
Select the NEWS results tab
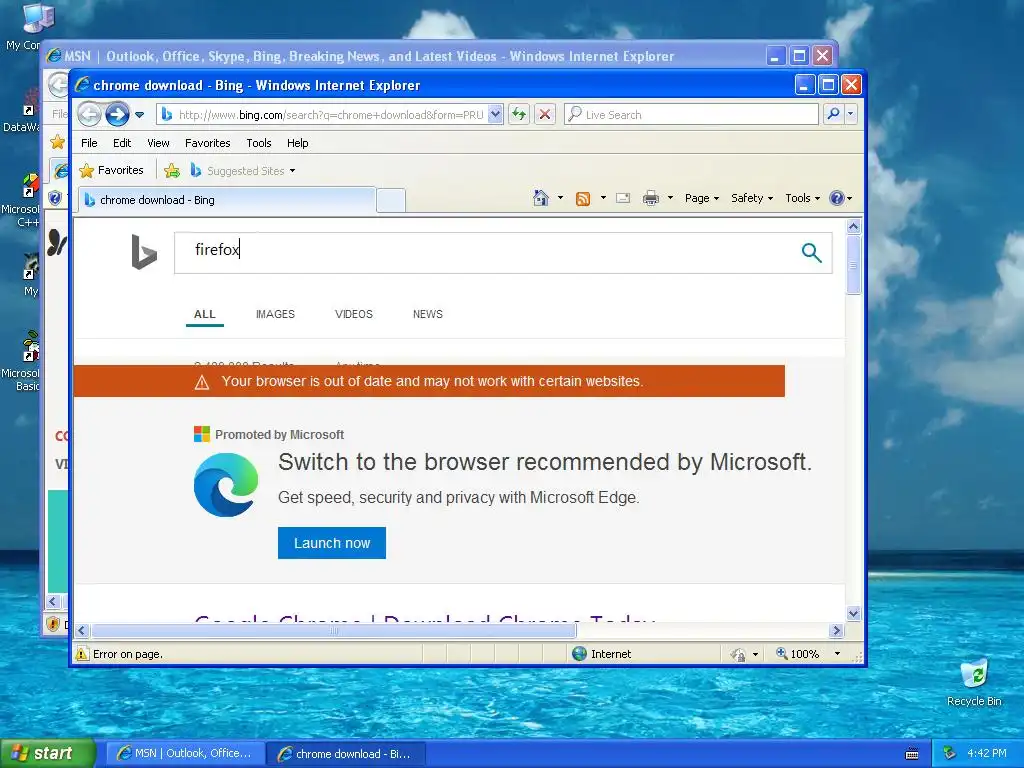coord(427,314)
